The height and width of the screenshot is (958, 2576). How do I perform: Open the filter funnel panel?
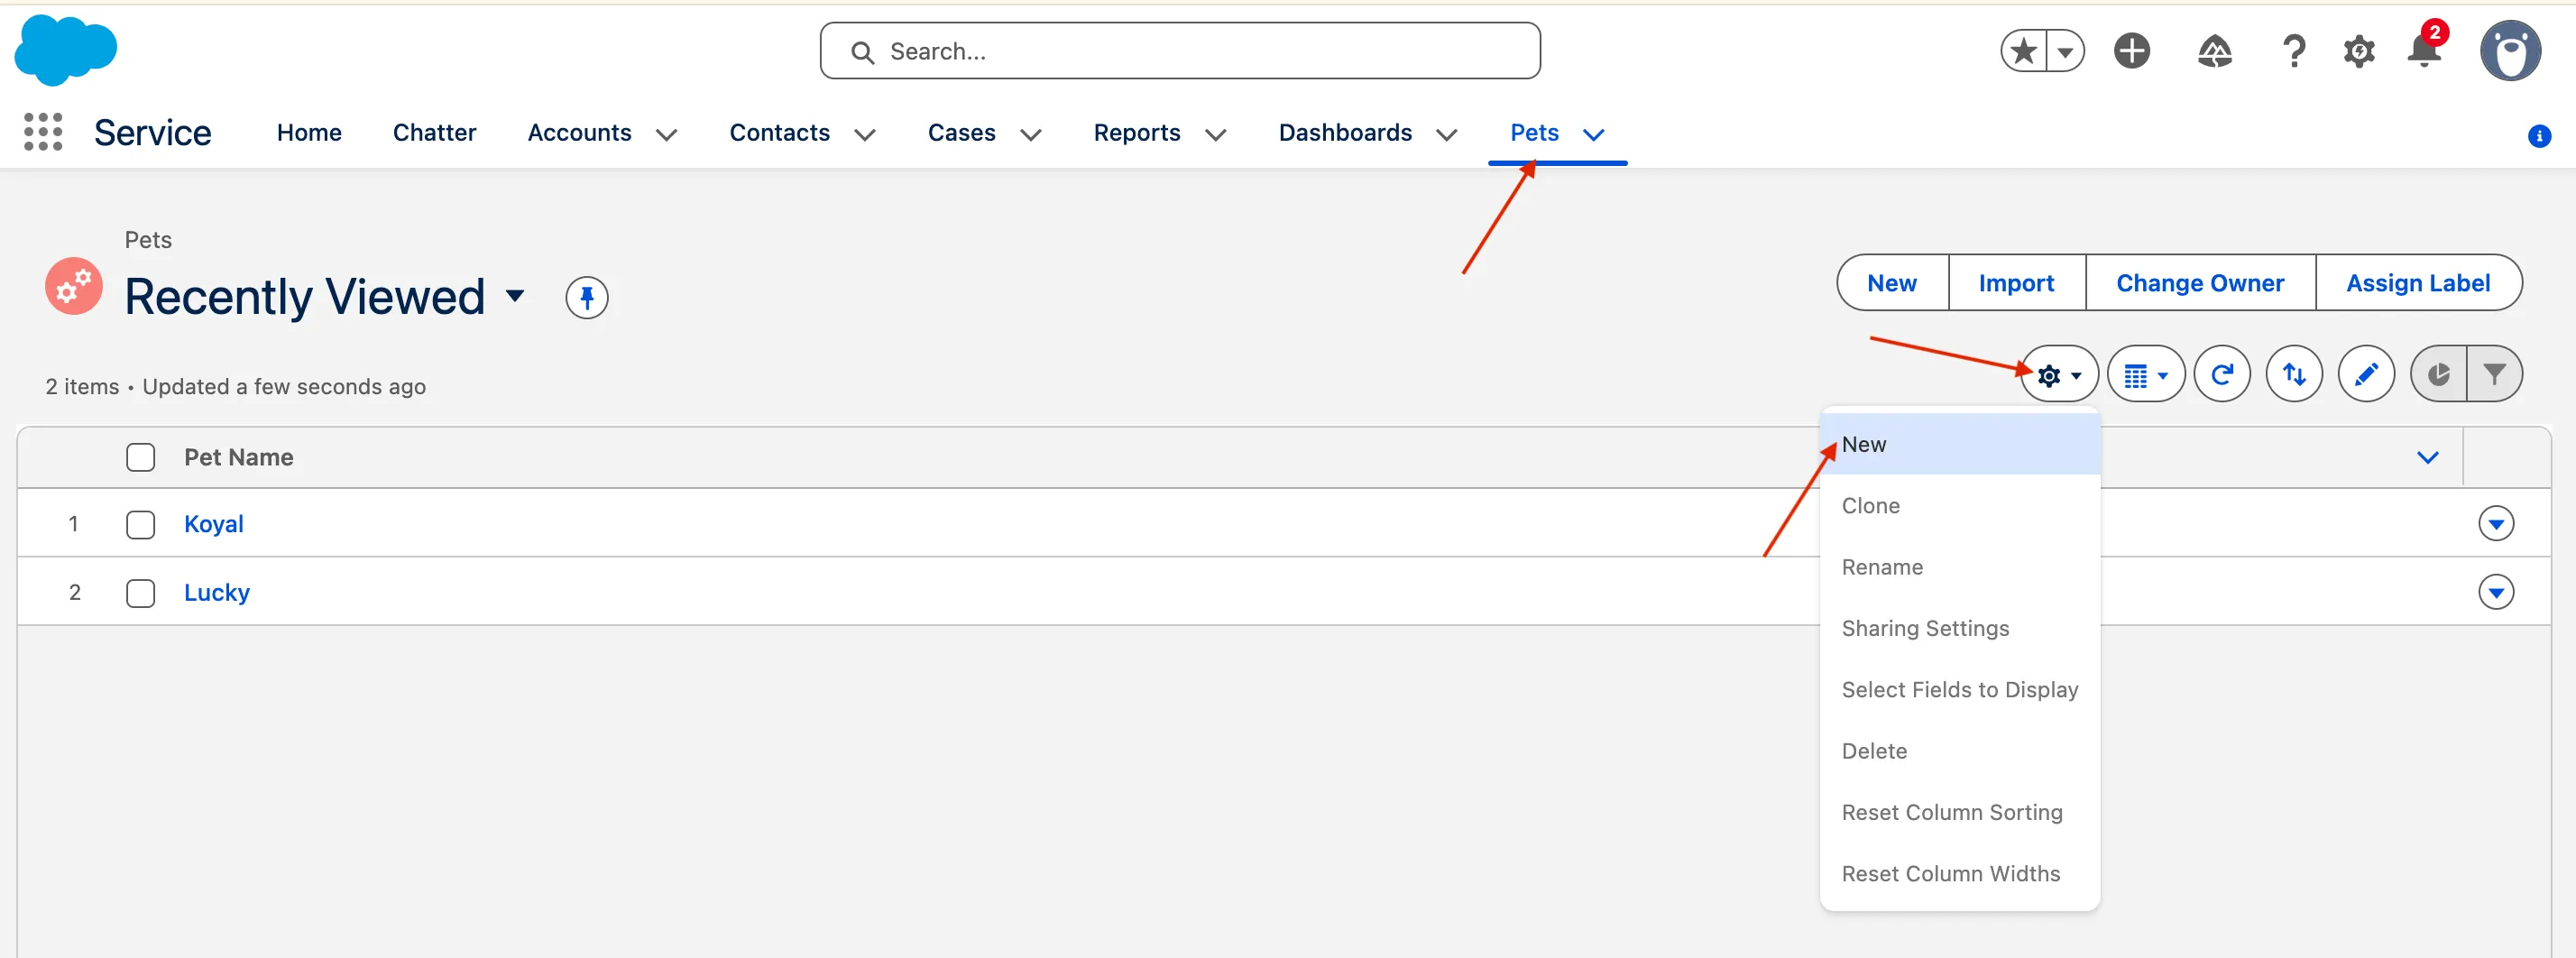2494,375
